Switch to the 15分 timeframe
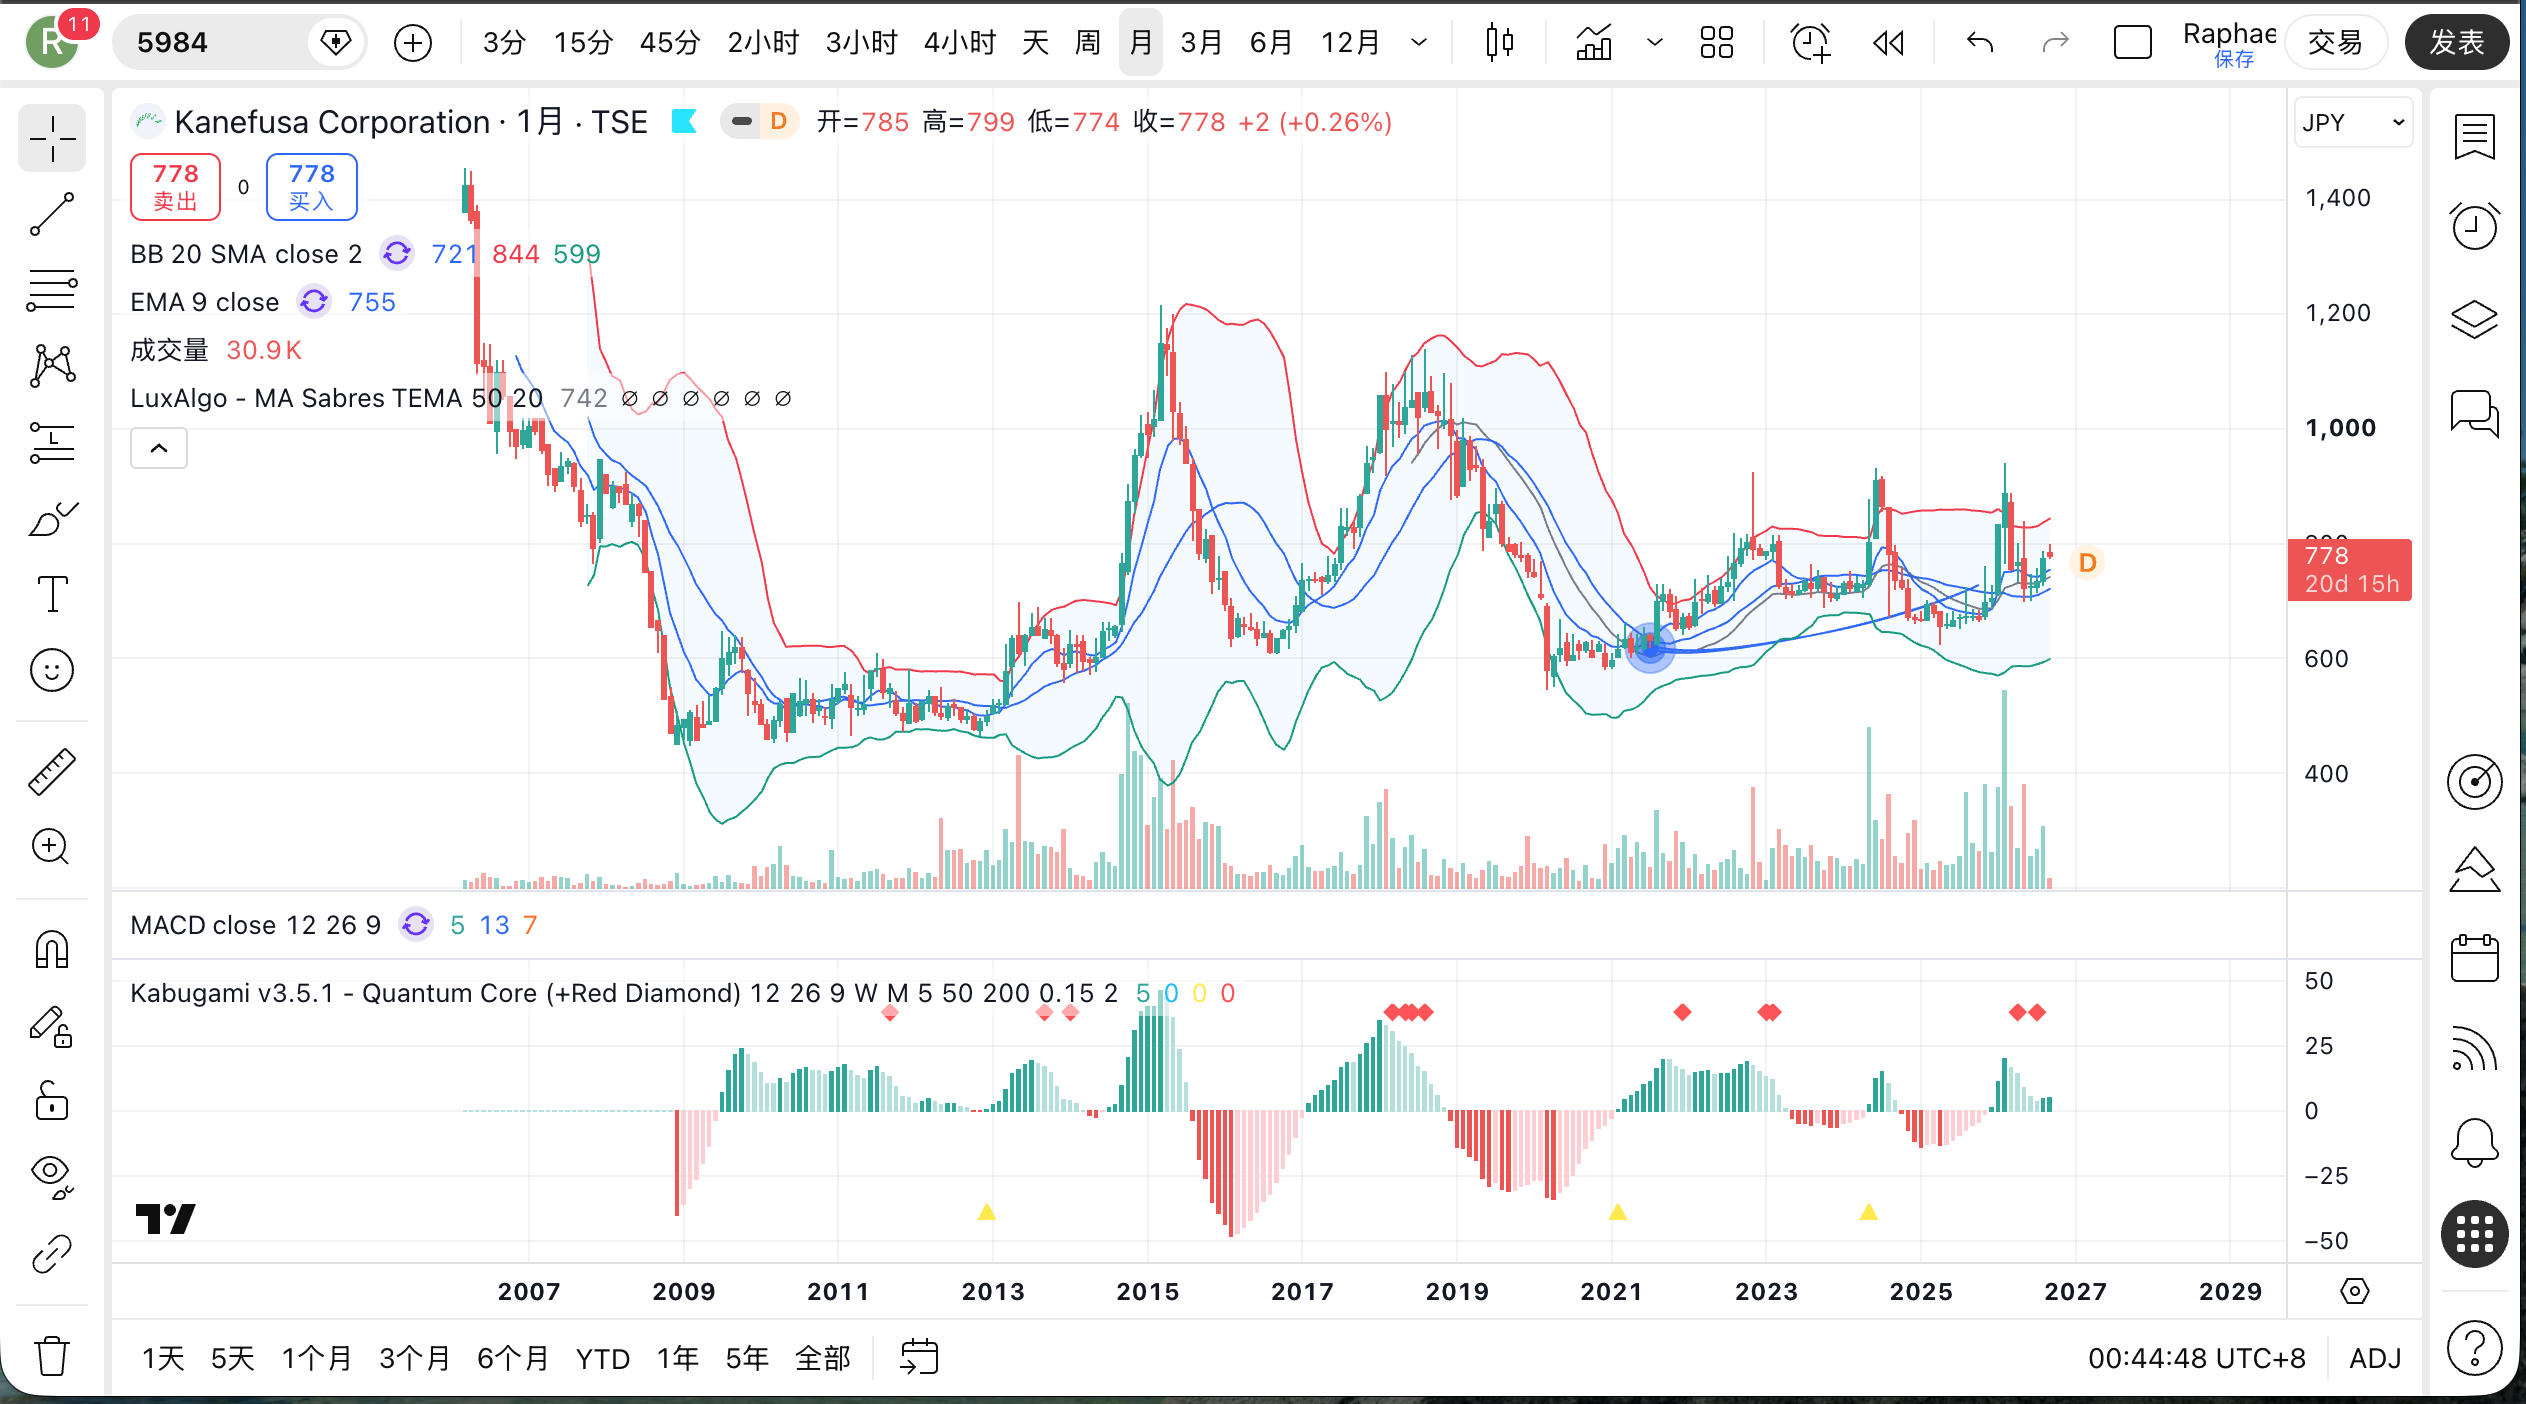Viewport: 2526px width, 1404px height. [583, 42]
